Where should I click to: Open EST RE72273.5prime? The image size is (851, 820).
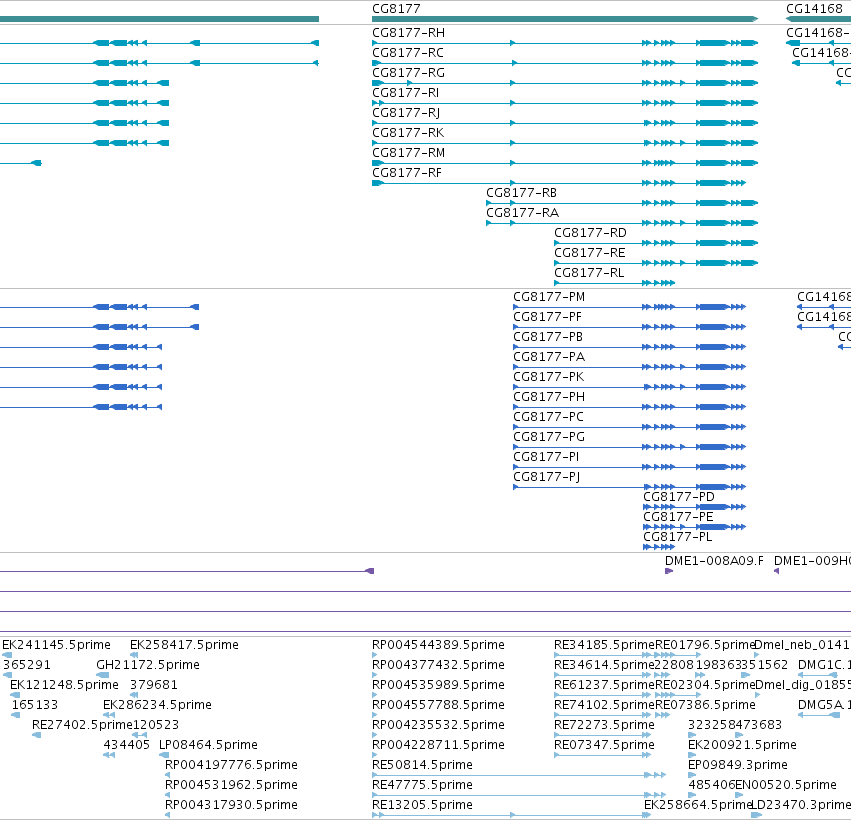click(605, 726)
